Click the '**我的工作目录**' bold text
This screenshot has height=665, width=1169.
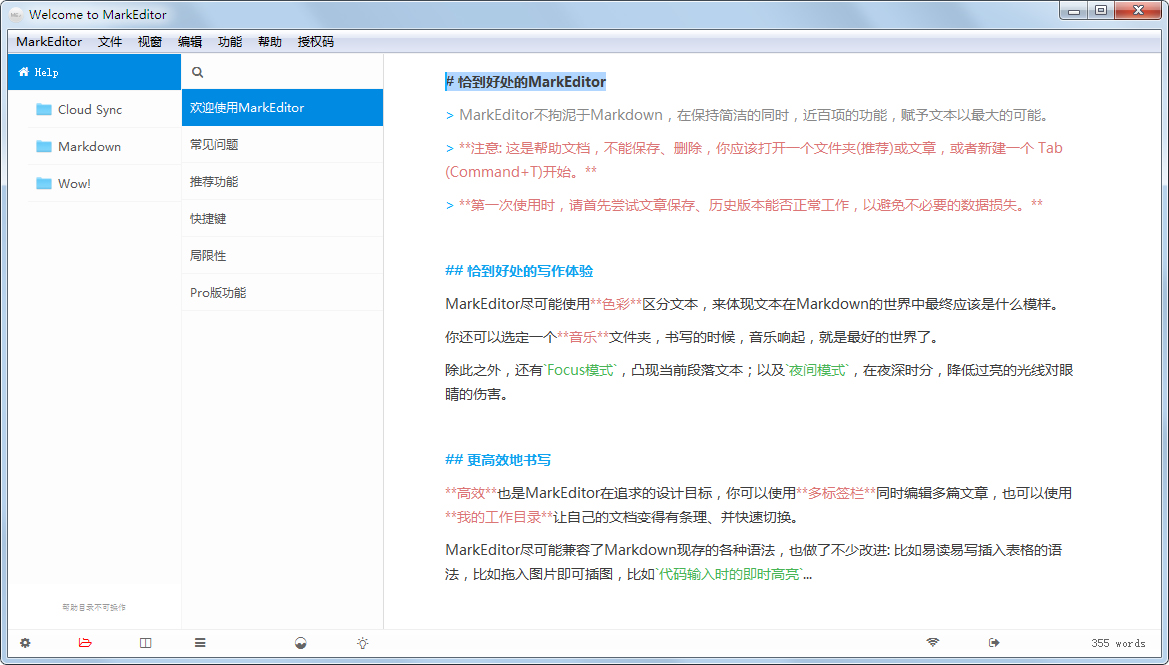tap(499, 517)
